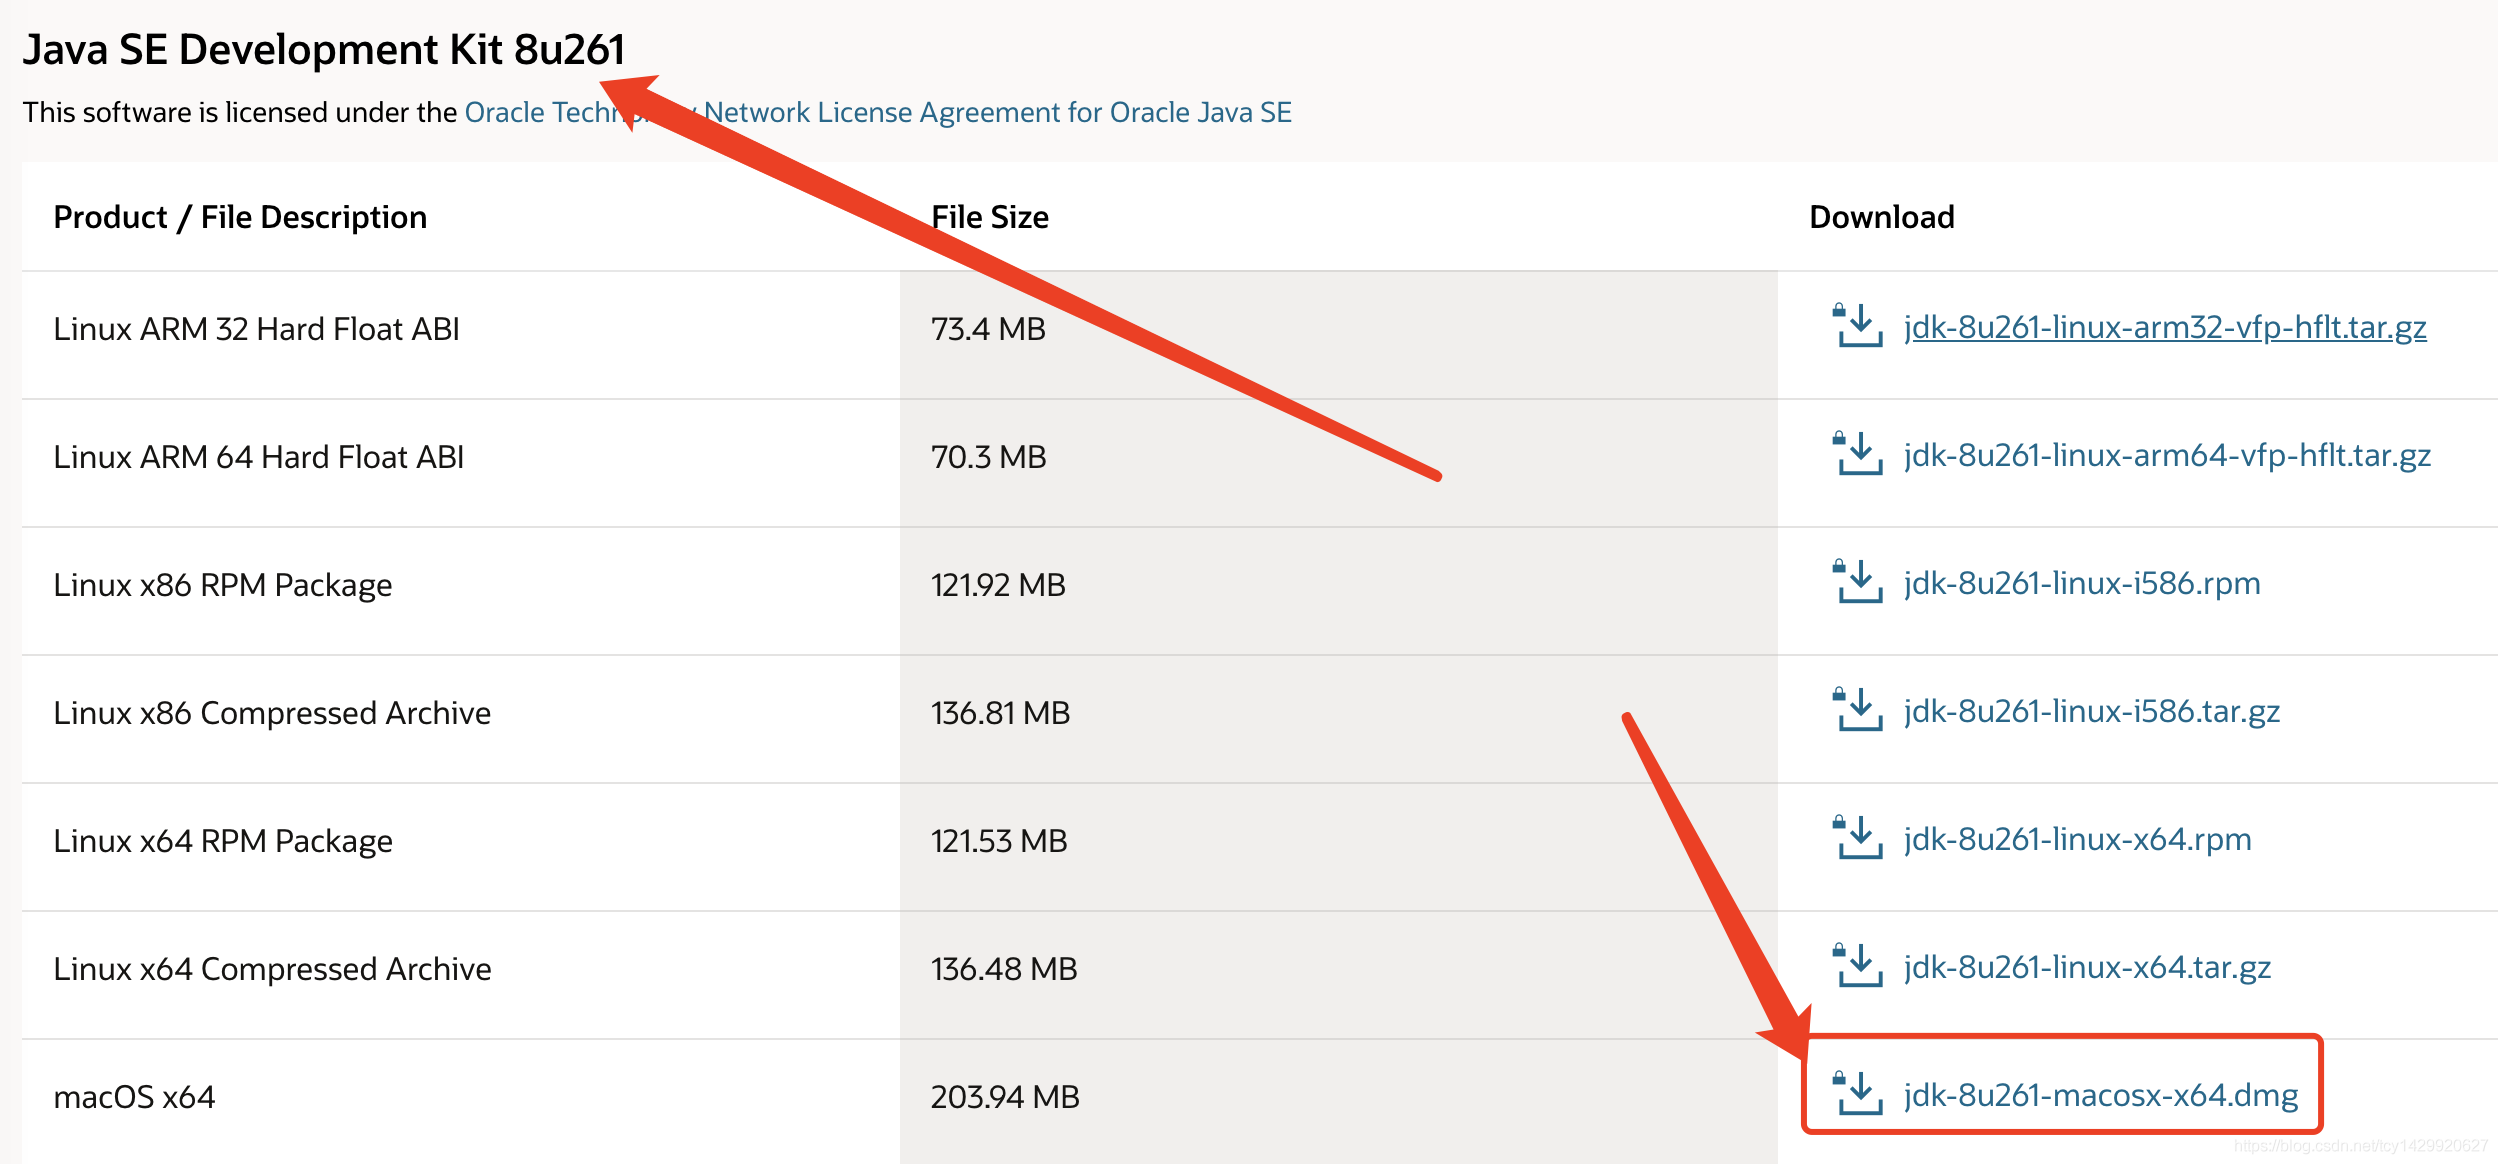
Task: Download the jdk-8u261-macosx-x64.dmg link
Action: (2101, 1096)
